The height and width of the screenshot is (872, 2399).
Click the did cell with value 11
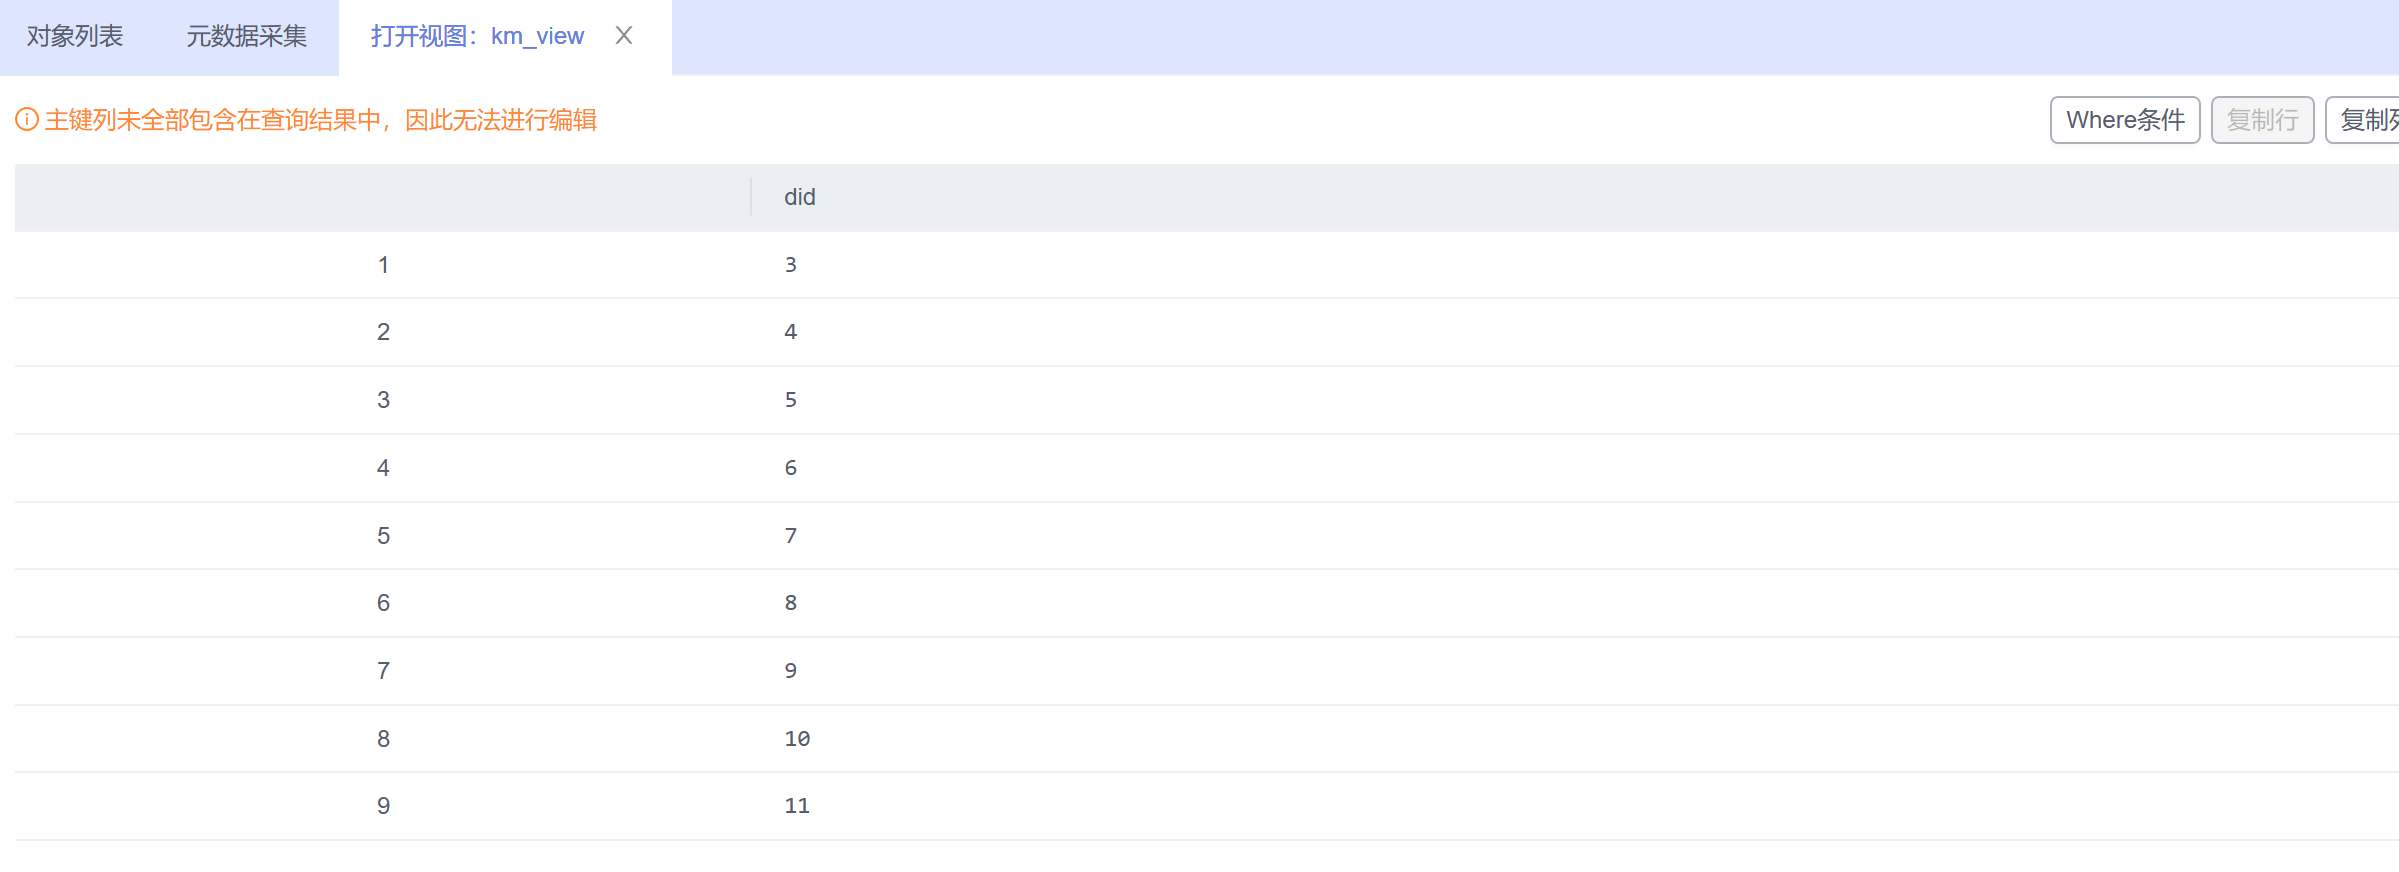(x=1575, y=806)
